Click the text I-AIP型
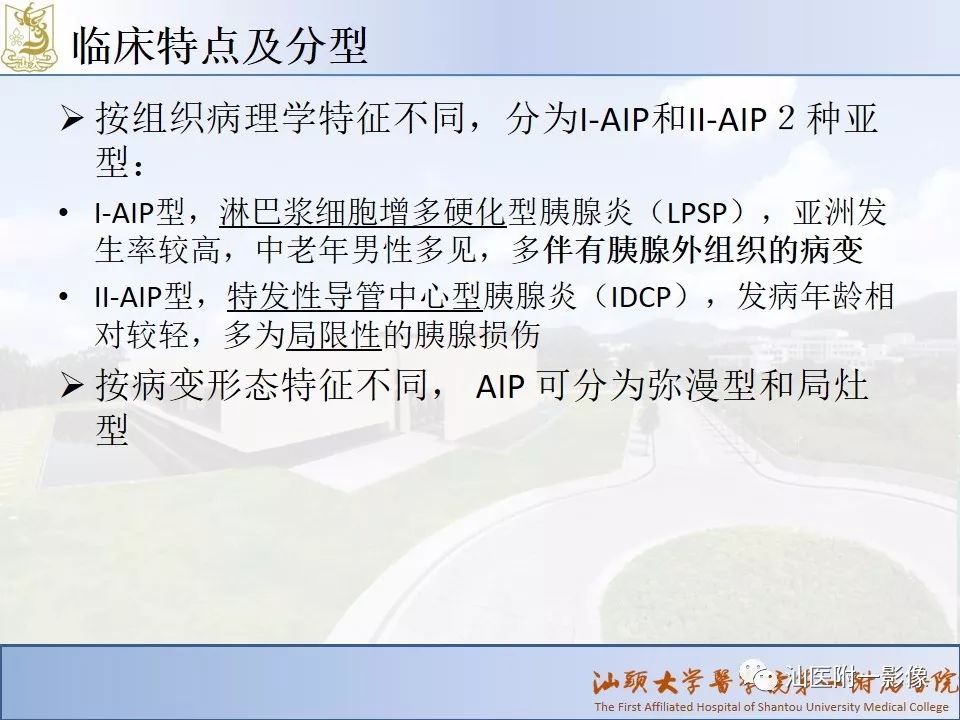This screenshot has height=720, width=960. point(140,212)
